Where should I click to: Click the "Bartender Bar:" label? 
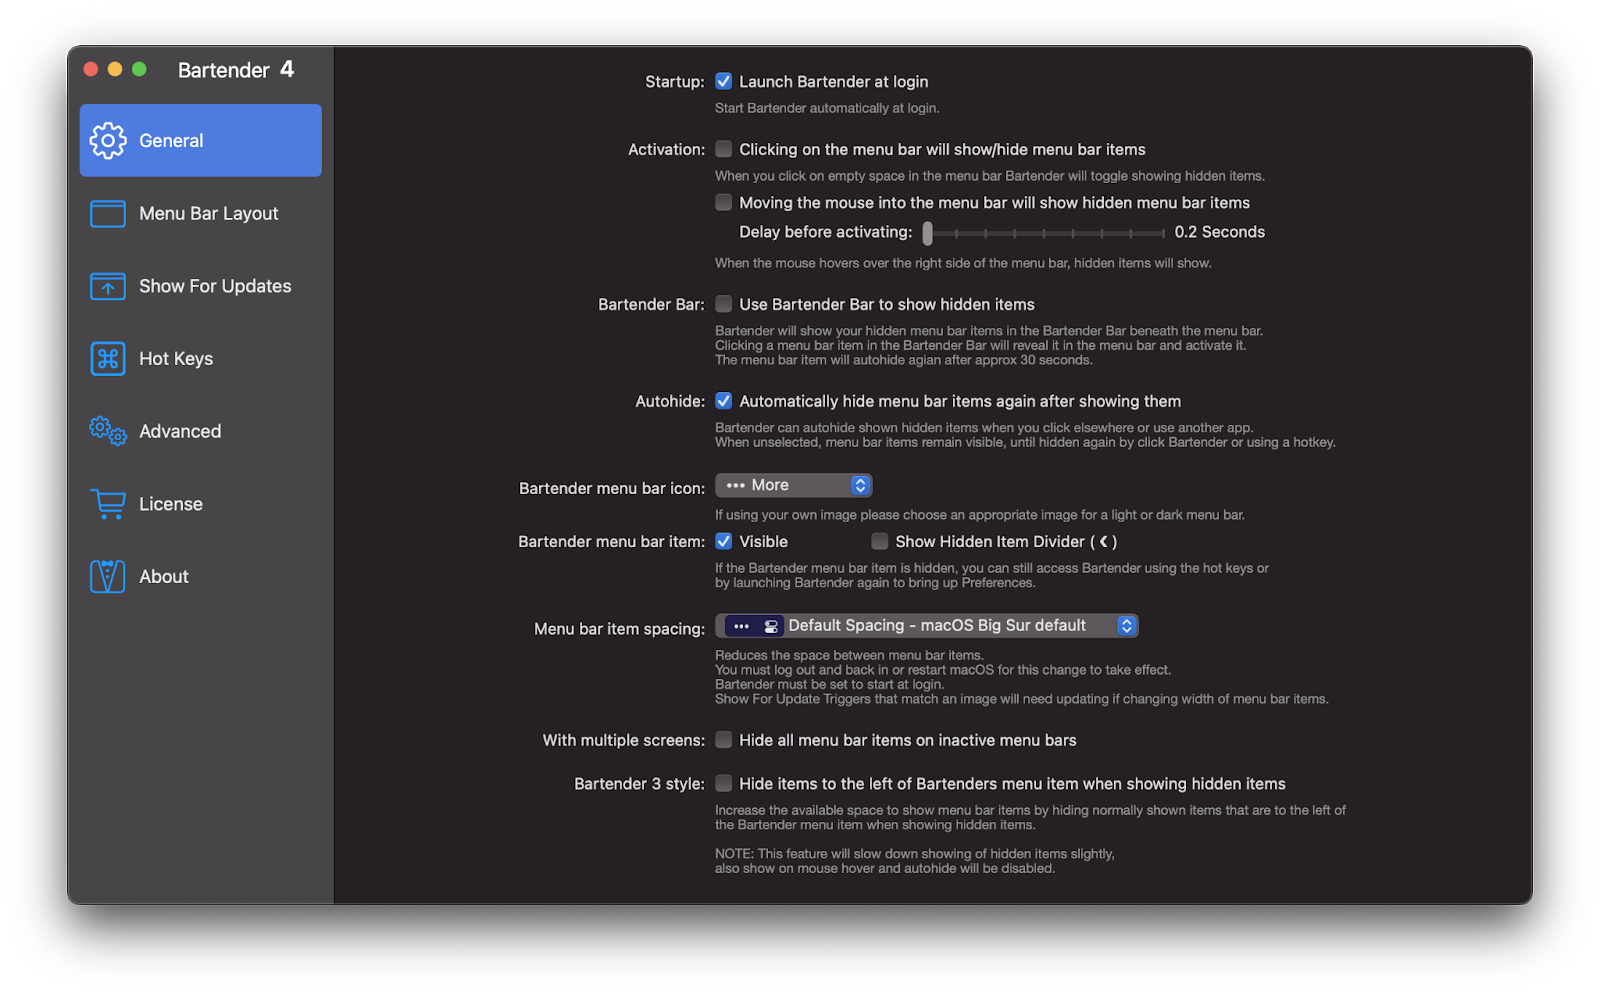[652, 305]
